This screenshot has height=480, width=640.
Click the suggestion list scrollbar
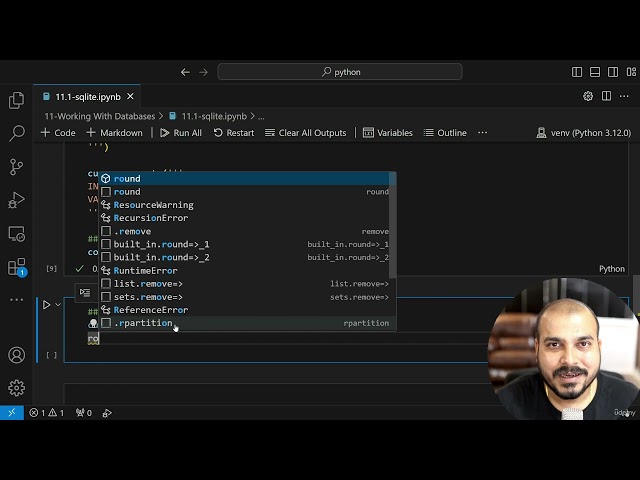393,225
